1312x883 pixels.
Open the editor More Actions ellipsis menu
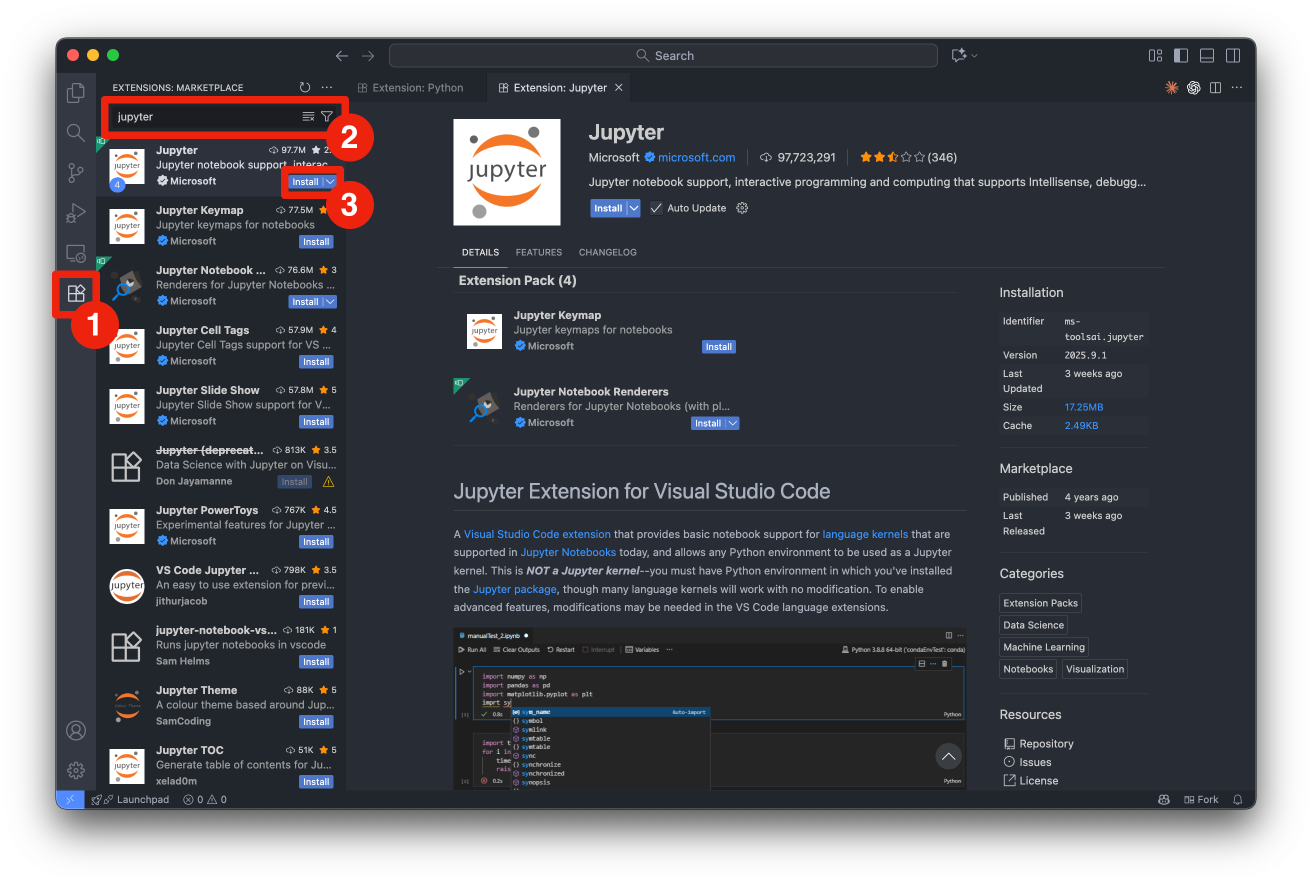click(1238, 88)
